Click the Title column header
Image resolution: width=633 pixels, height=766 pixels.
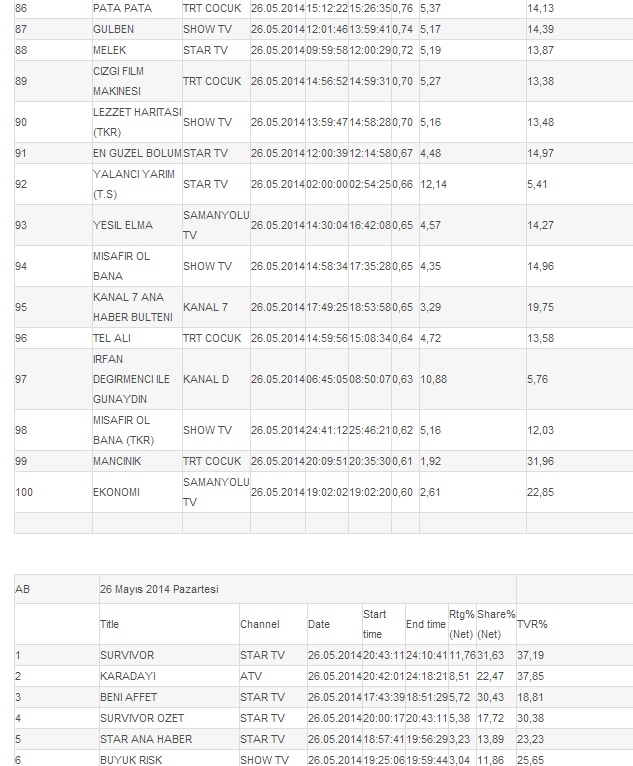(x=109, y=624)
